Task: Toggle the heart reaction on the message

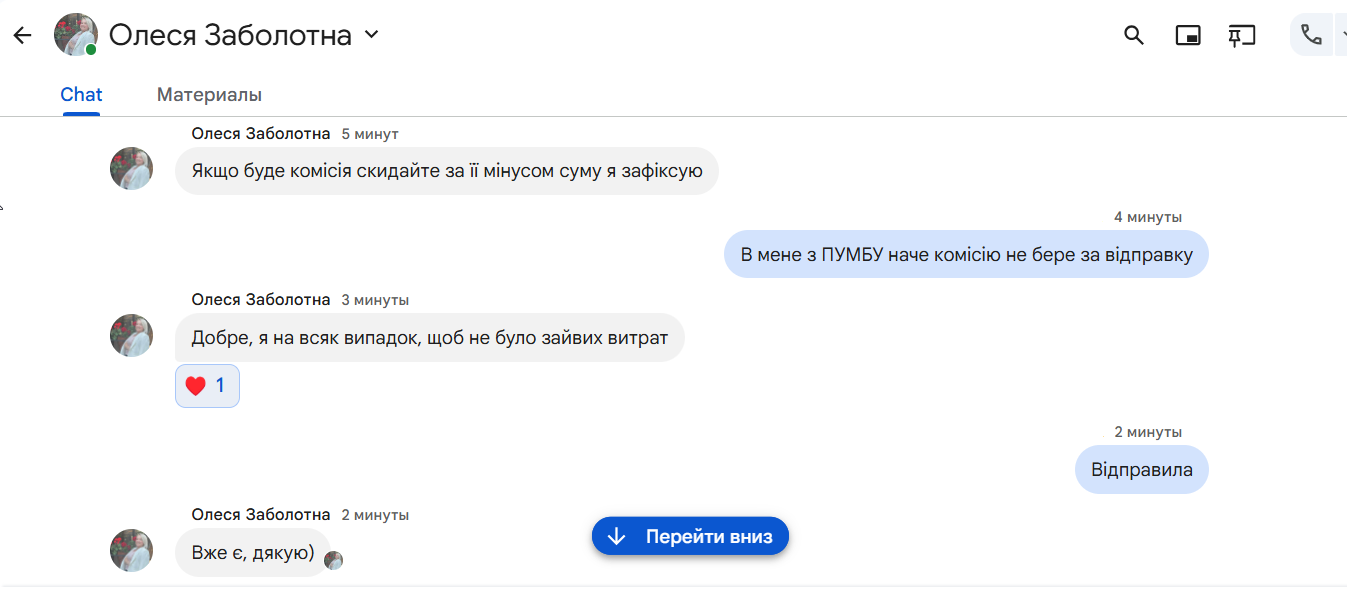Action: click(207, 386)
